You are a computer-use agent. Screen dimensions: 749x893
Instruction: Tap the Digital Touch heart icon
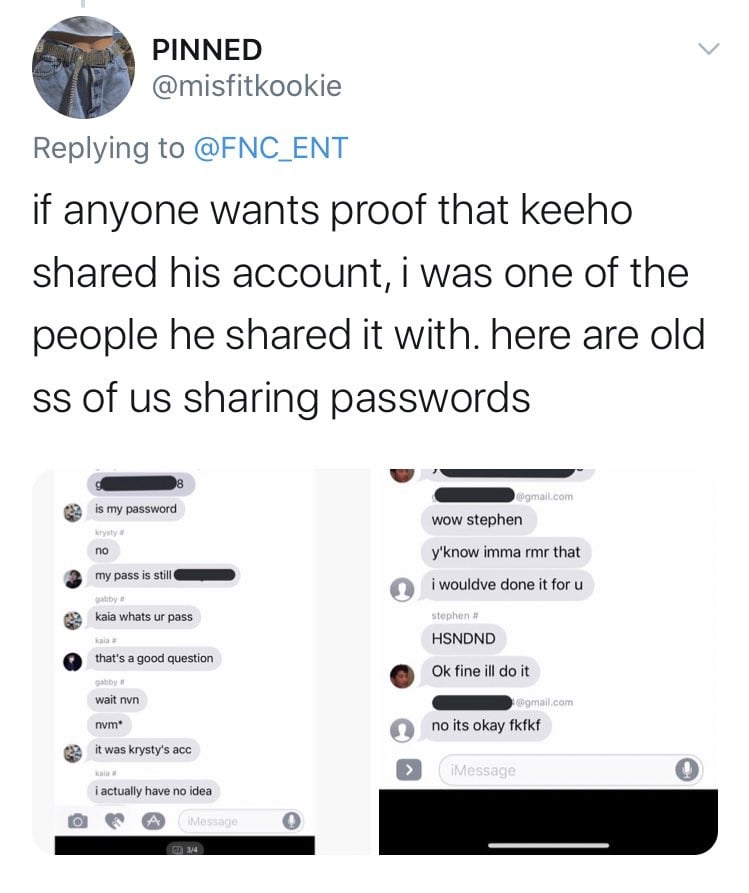(x=115, y=821)
